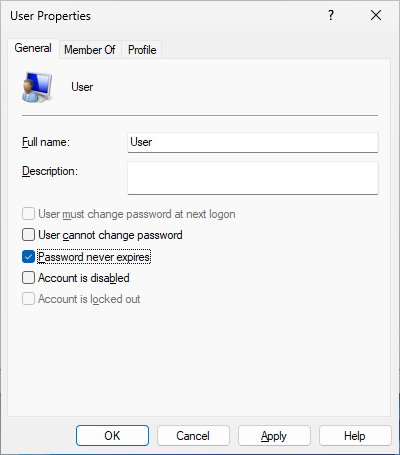Check User must change password at next logon

tap(28, 214)
